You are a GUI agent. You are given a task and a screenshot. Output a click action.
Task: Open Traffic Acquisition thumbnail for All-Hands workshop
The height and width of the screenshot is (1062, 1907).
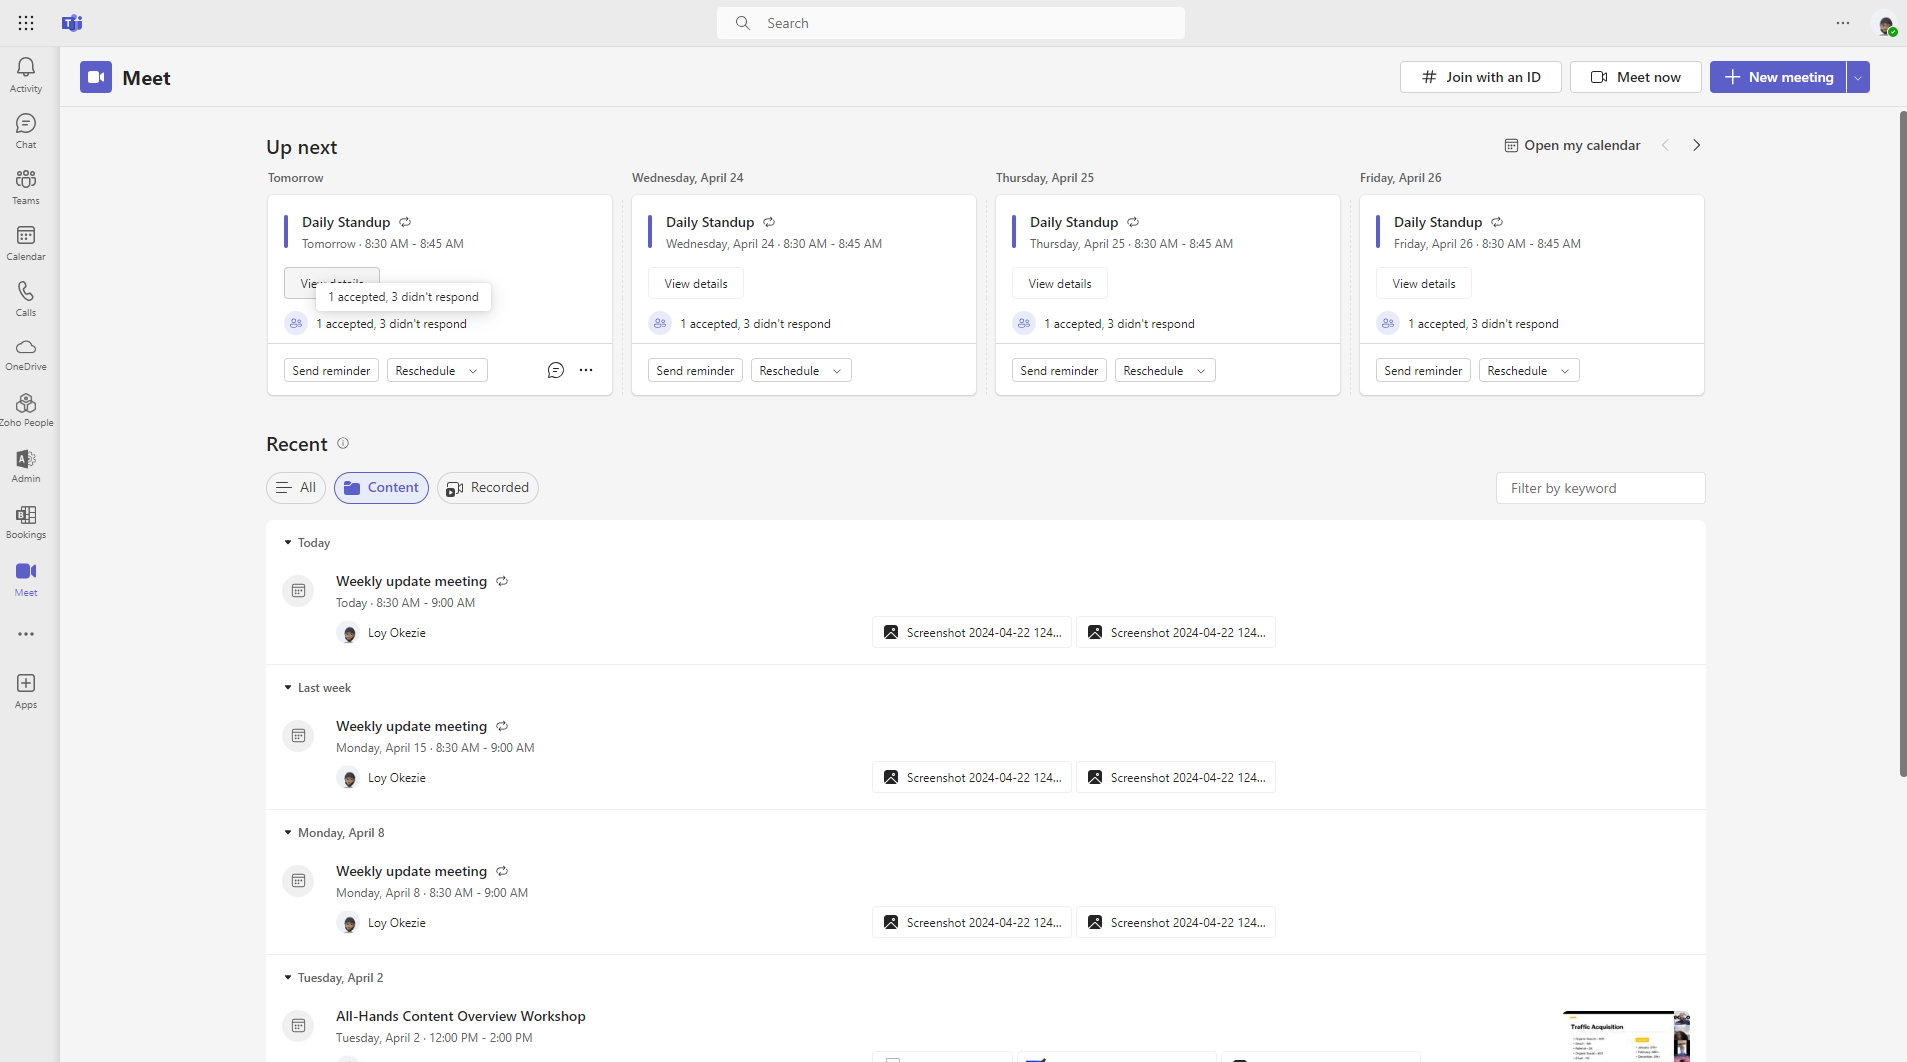(1626, 1036)
